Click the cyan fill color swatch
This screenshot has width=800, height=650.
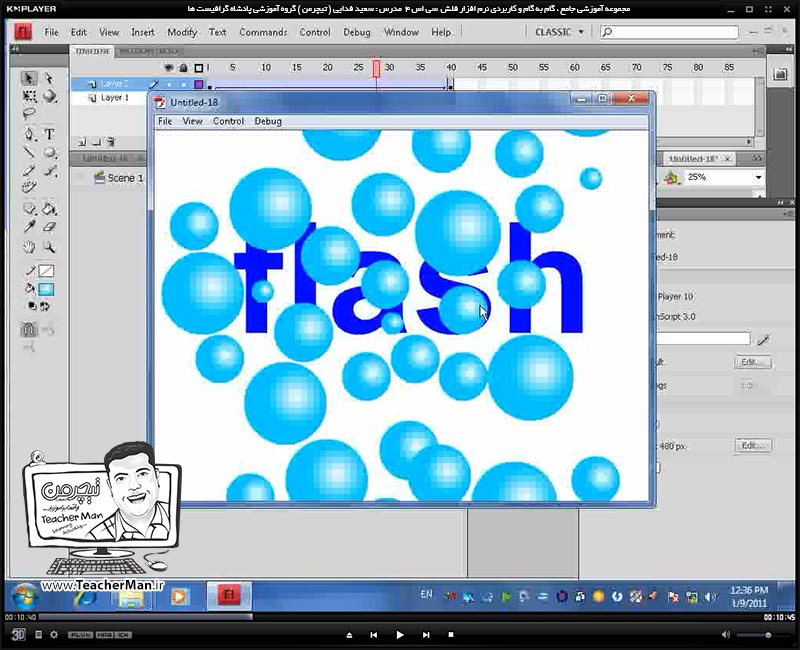(x=46, y=289)
